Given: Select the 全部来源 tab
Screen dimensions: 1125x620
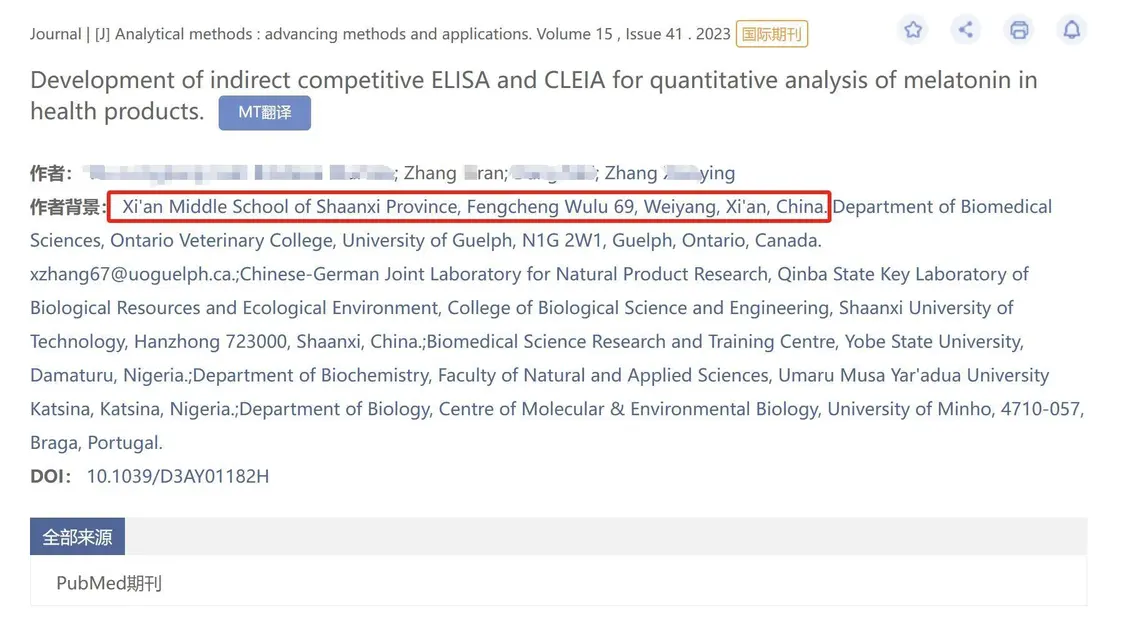Looking at the screenshot, I should coord(77,537).
